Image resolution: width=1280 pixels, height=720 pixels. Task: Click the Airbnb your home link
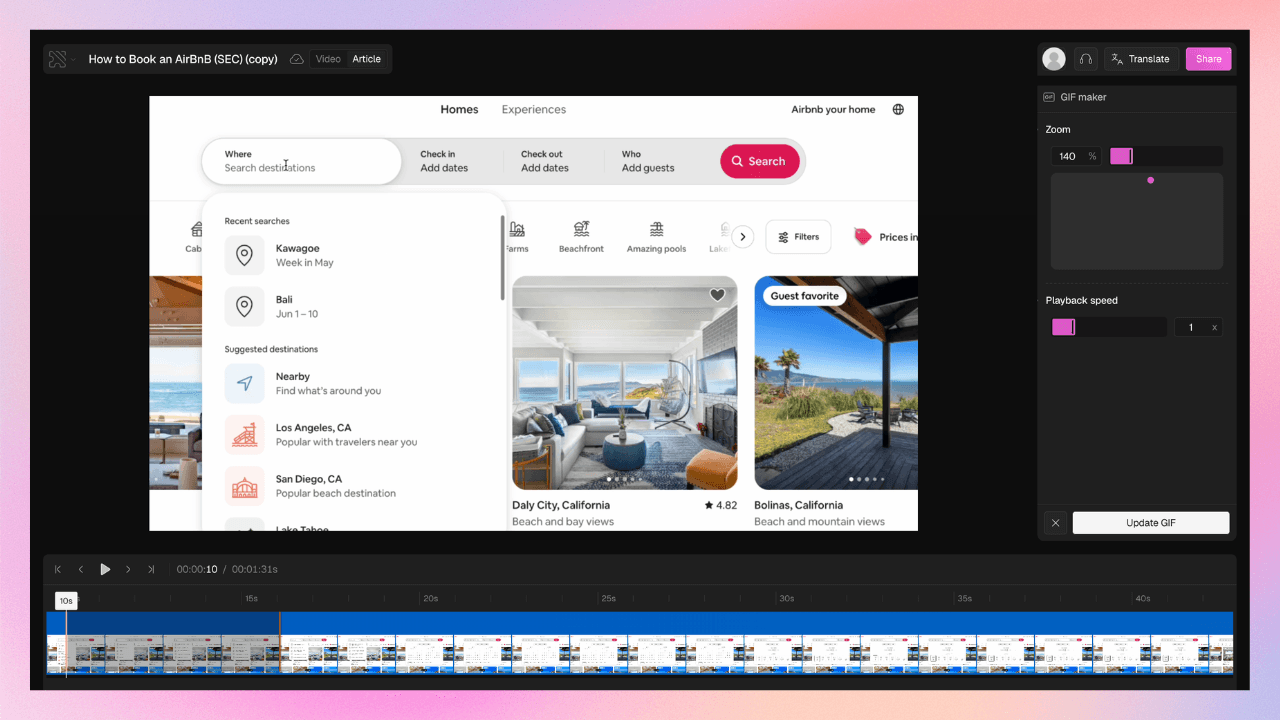[x=833, y=110]
